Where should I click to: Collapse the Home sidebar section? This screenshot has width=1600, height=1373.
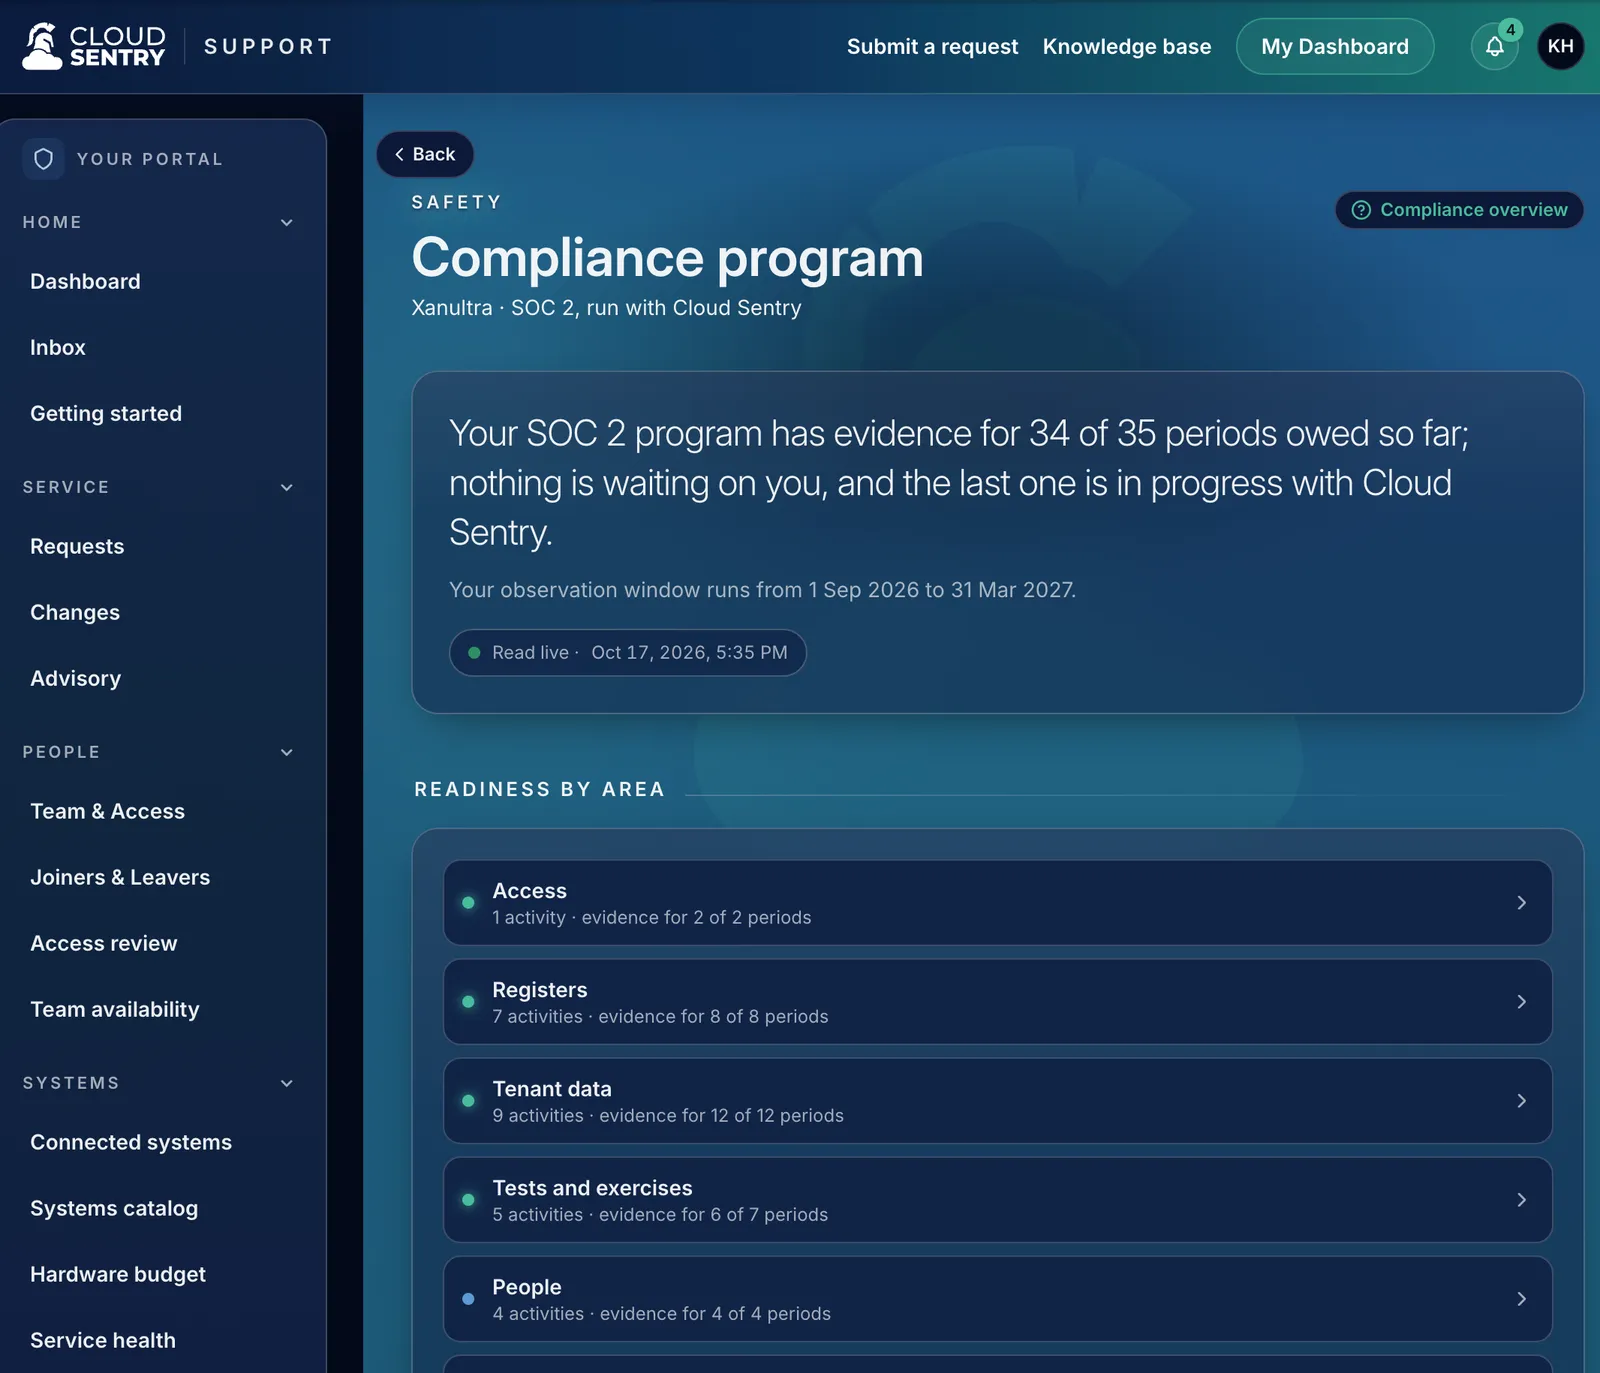[x=287, y=222]
